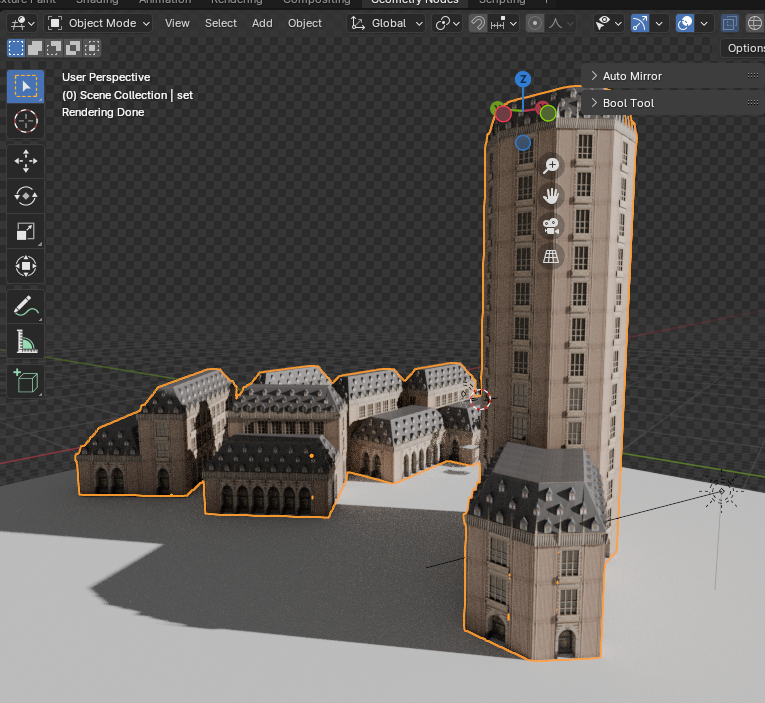Click the zoom magnifier viewport button
The width and height of the screenshot is (765, 703).
[551, 166]
